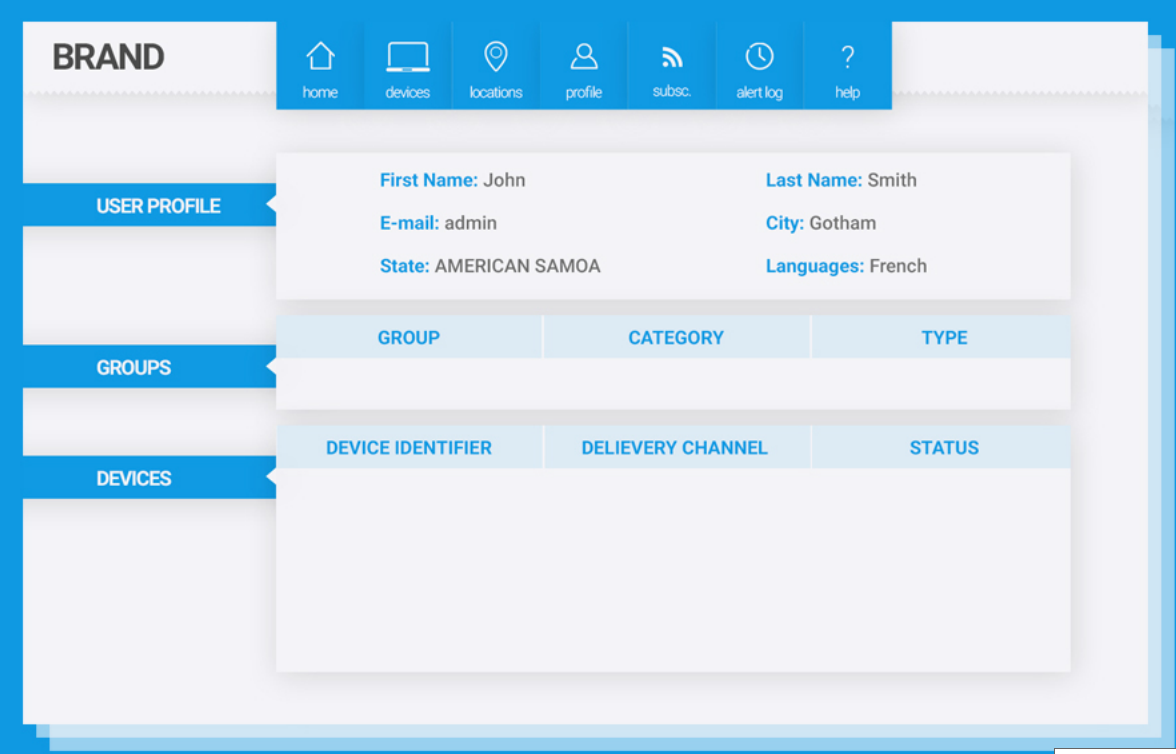Image resolution: width=1176 pixels, height=754 pixels.
Task: Sort by DEVICE IDENTIFIER column header
Action: point(408,448)
